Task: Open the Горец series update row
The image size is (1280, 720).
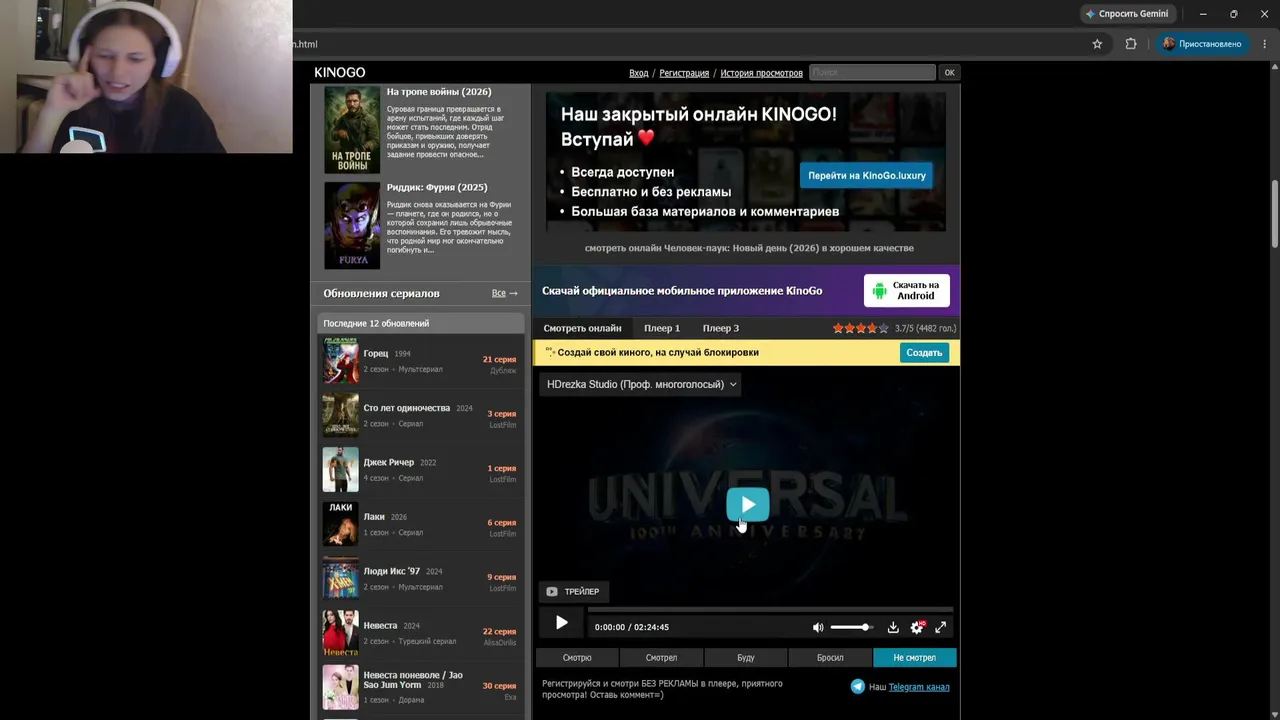Action: (421, 361)
